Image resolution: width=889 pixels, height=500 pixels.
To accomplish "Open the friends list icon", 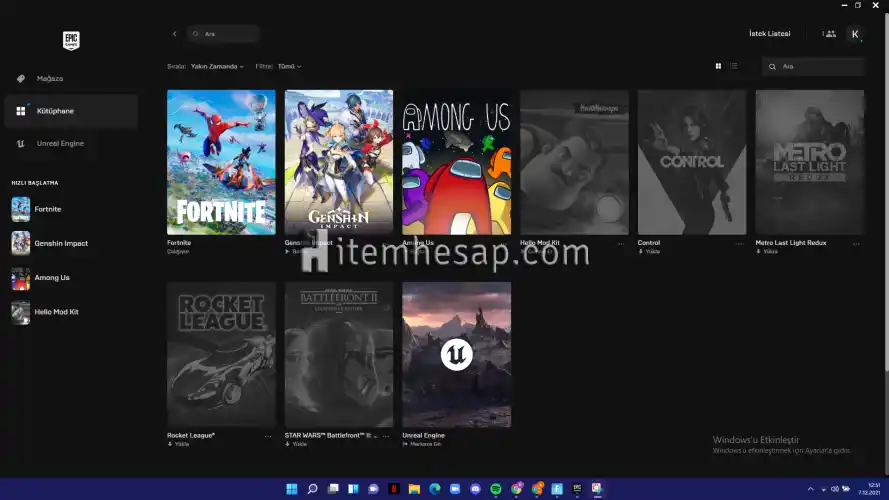I will [x=829, y=34].
